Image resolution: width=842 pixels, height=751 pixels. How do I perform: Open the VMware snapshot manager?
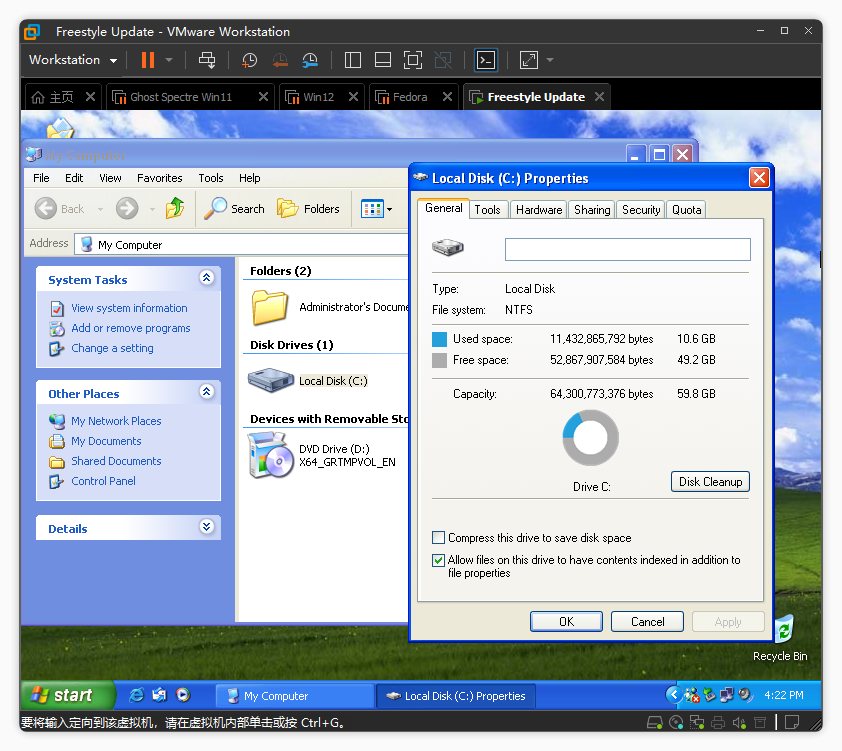310,60
